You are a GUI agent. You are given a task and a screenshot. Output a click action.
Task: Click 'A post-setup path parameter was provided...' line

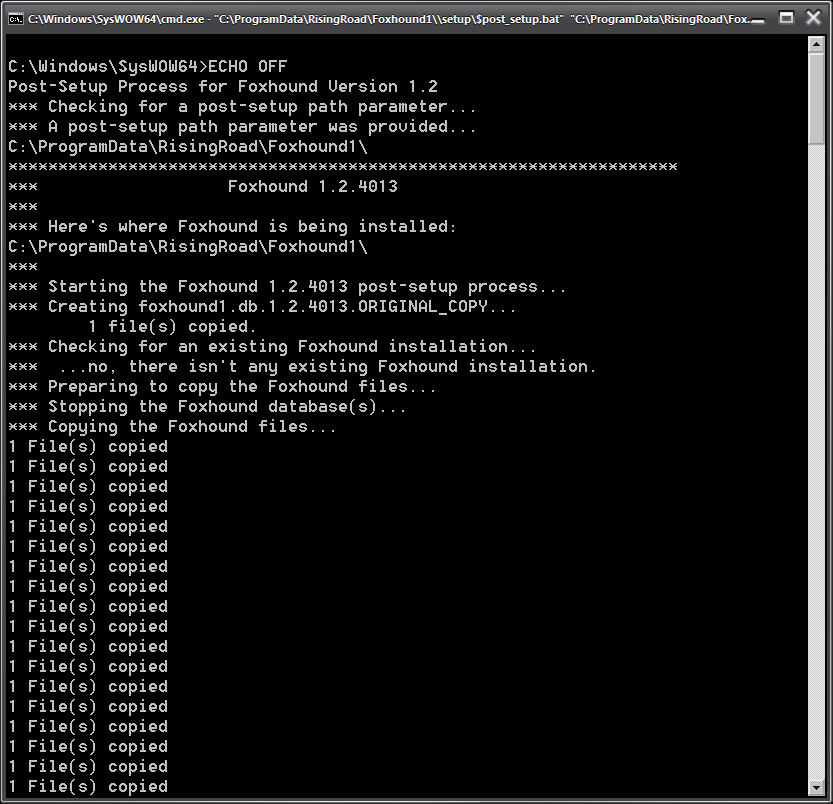coord(242,126)
